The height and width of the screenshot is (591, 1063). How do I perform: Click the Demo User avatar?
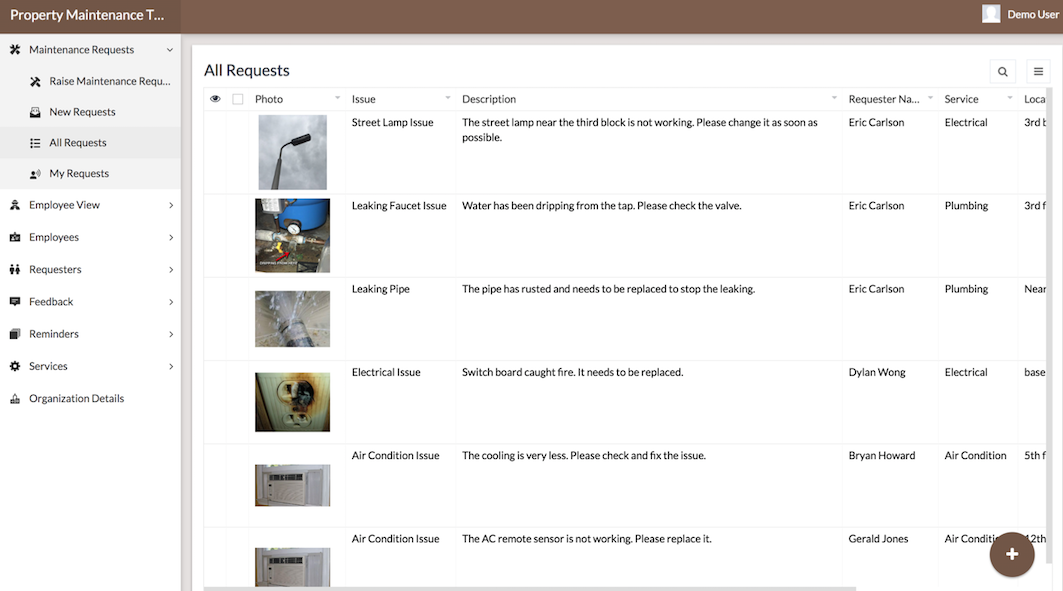991,14
